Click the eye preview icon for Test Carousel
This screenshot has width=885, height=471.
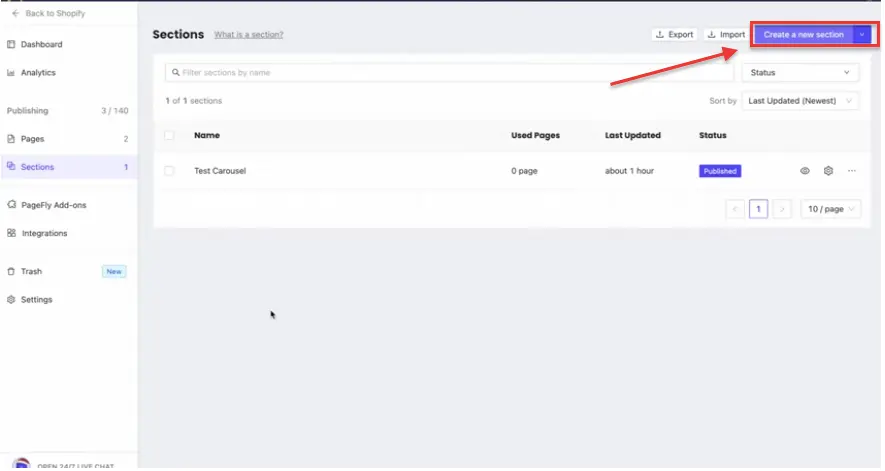click(x=805, y=171)
